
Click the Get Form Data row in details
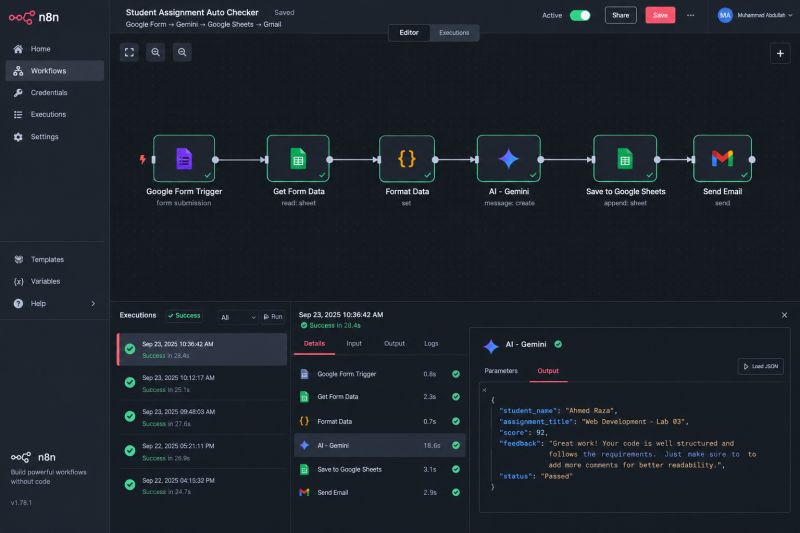pyautogui.click(x=380, y=397)
